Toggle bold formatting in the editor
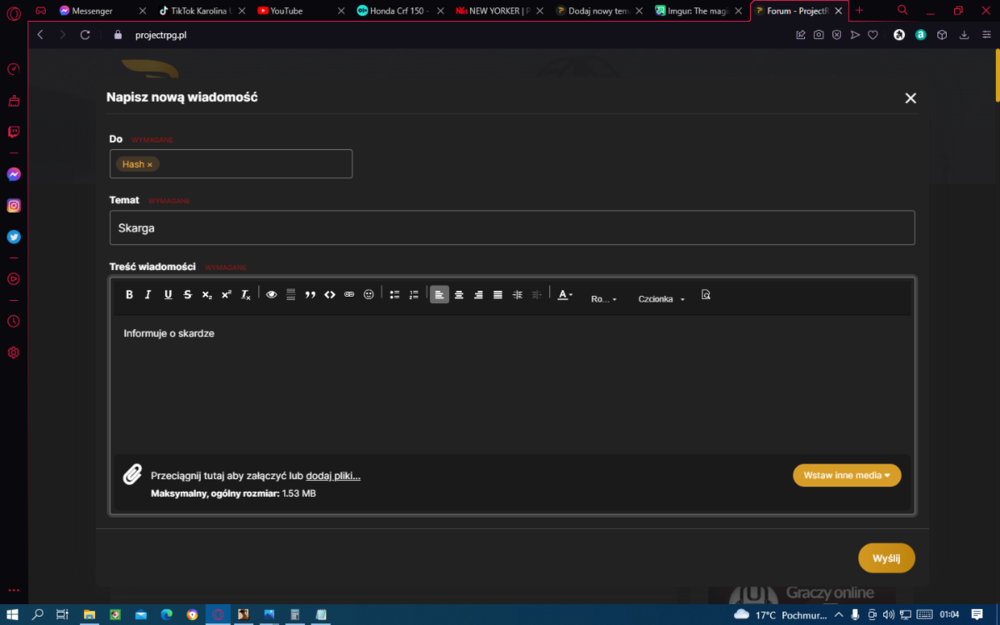 (x=129, y=295)
